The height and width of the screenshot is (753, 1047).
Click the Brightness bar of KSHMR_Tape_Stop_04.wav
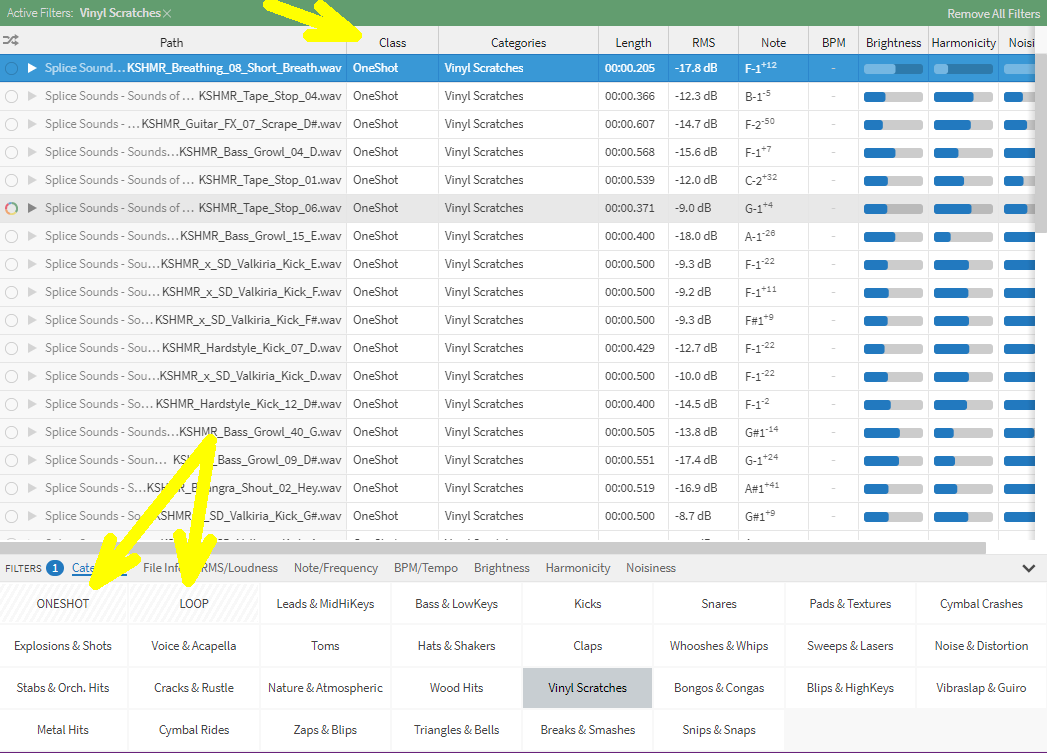pos(893,97)
